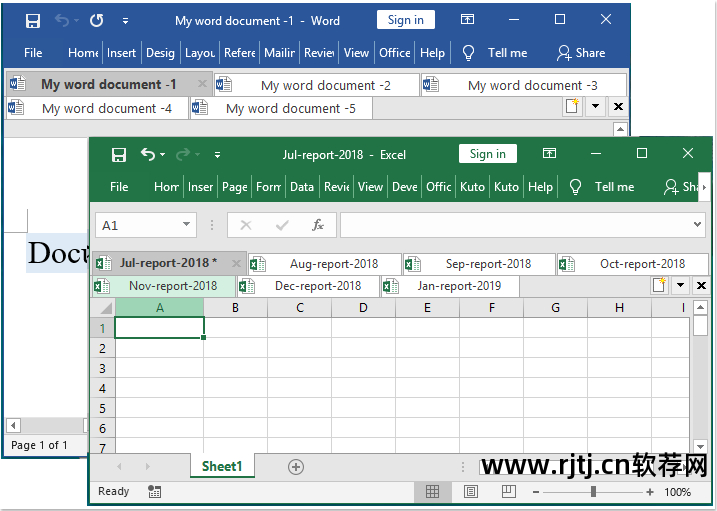Image resolution: width=717 pixels, height=511 pixels.
Task: Open Ribbon Display Options in Word window
Action: coord(467,19)
